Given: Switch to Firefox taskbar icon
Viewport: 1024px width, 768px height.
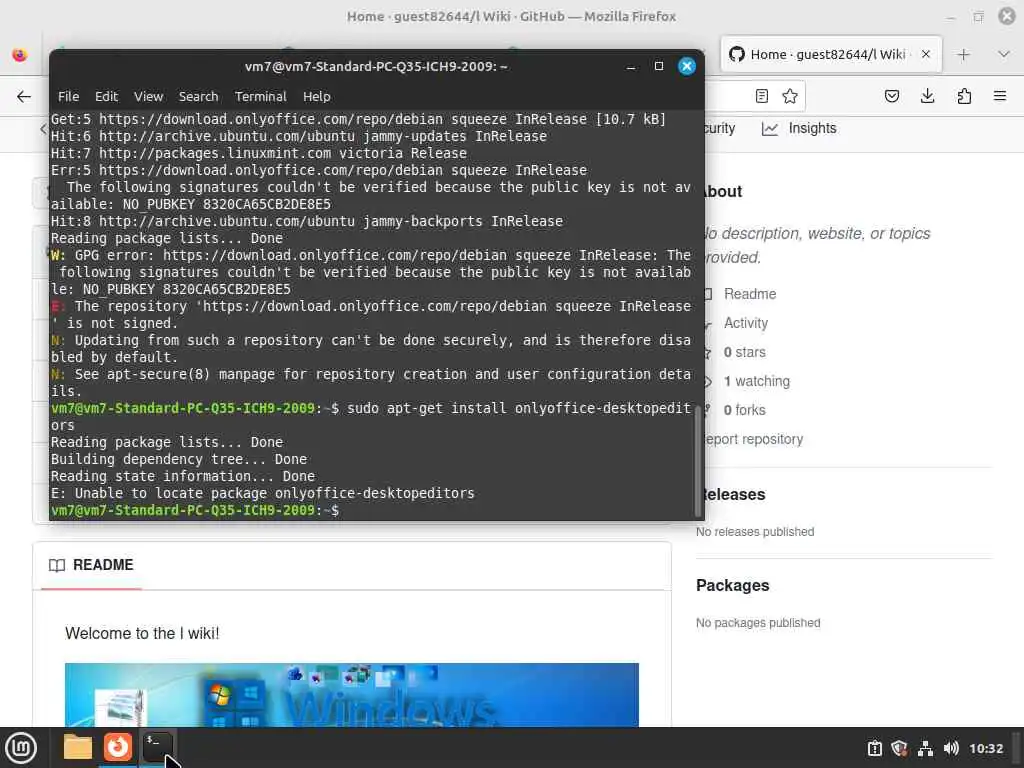Looking at the screenshot, I should click(118, 747).
